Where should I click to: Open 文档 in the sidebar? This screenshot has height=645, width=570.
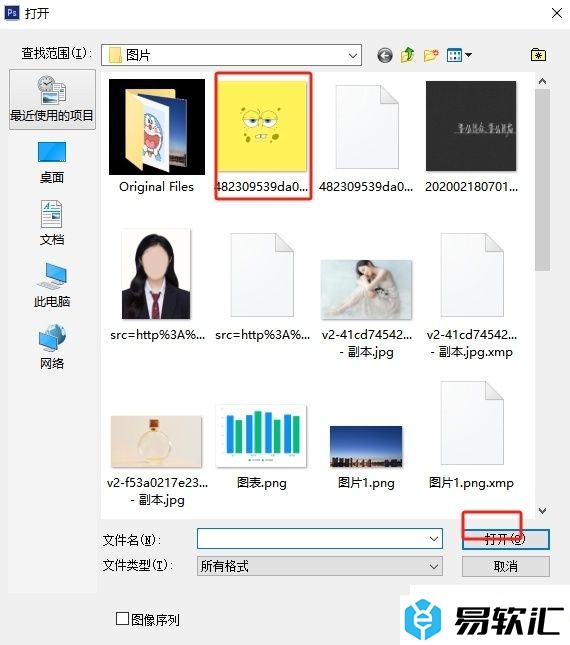coord(52,223)
